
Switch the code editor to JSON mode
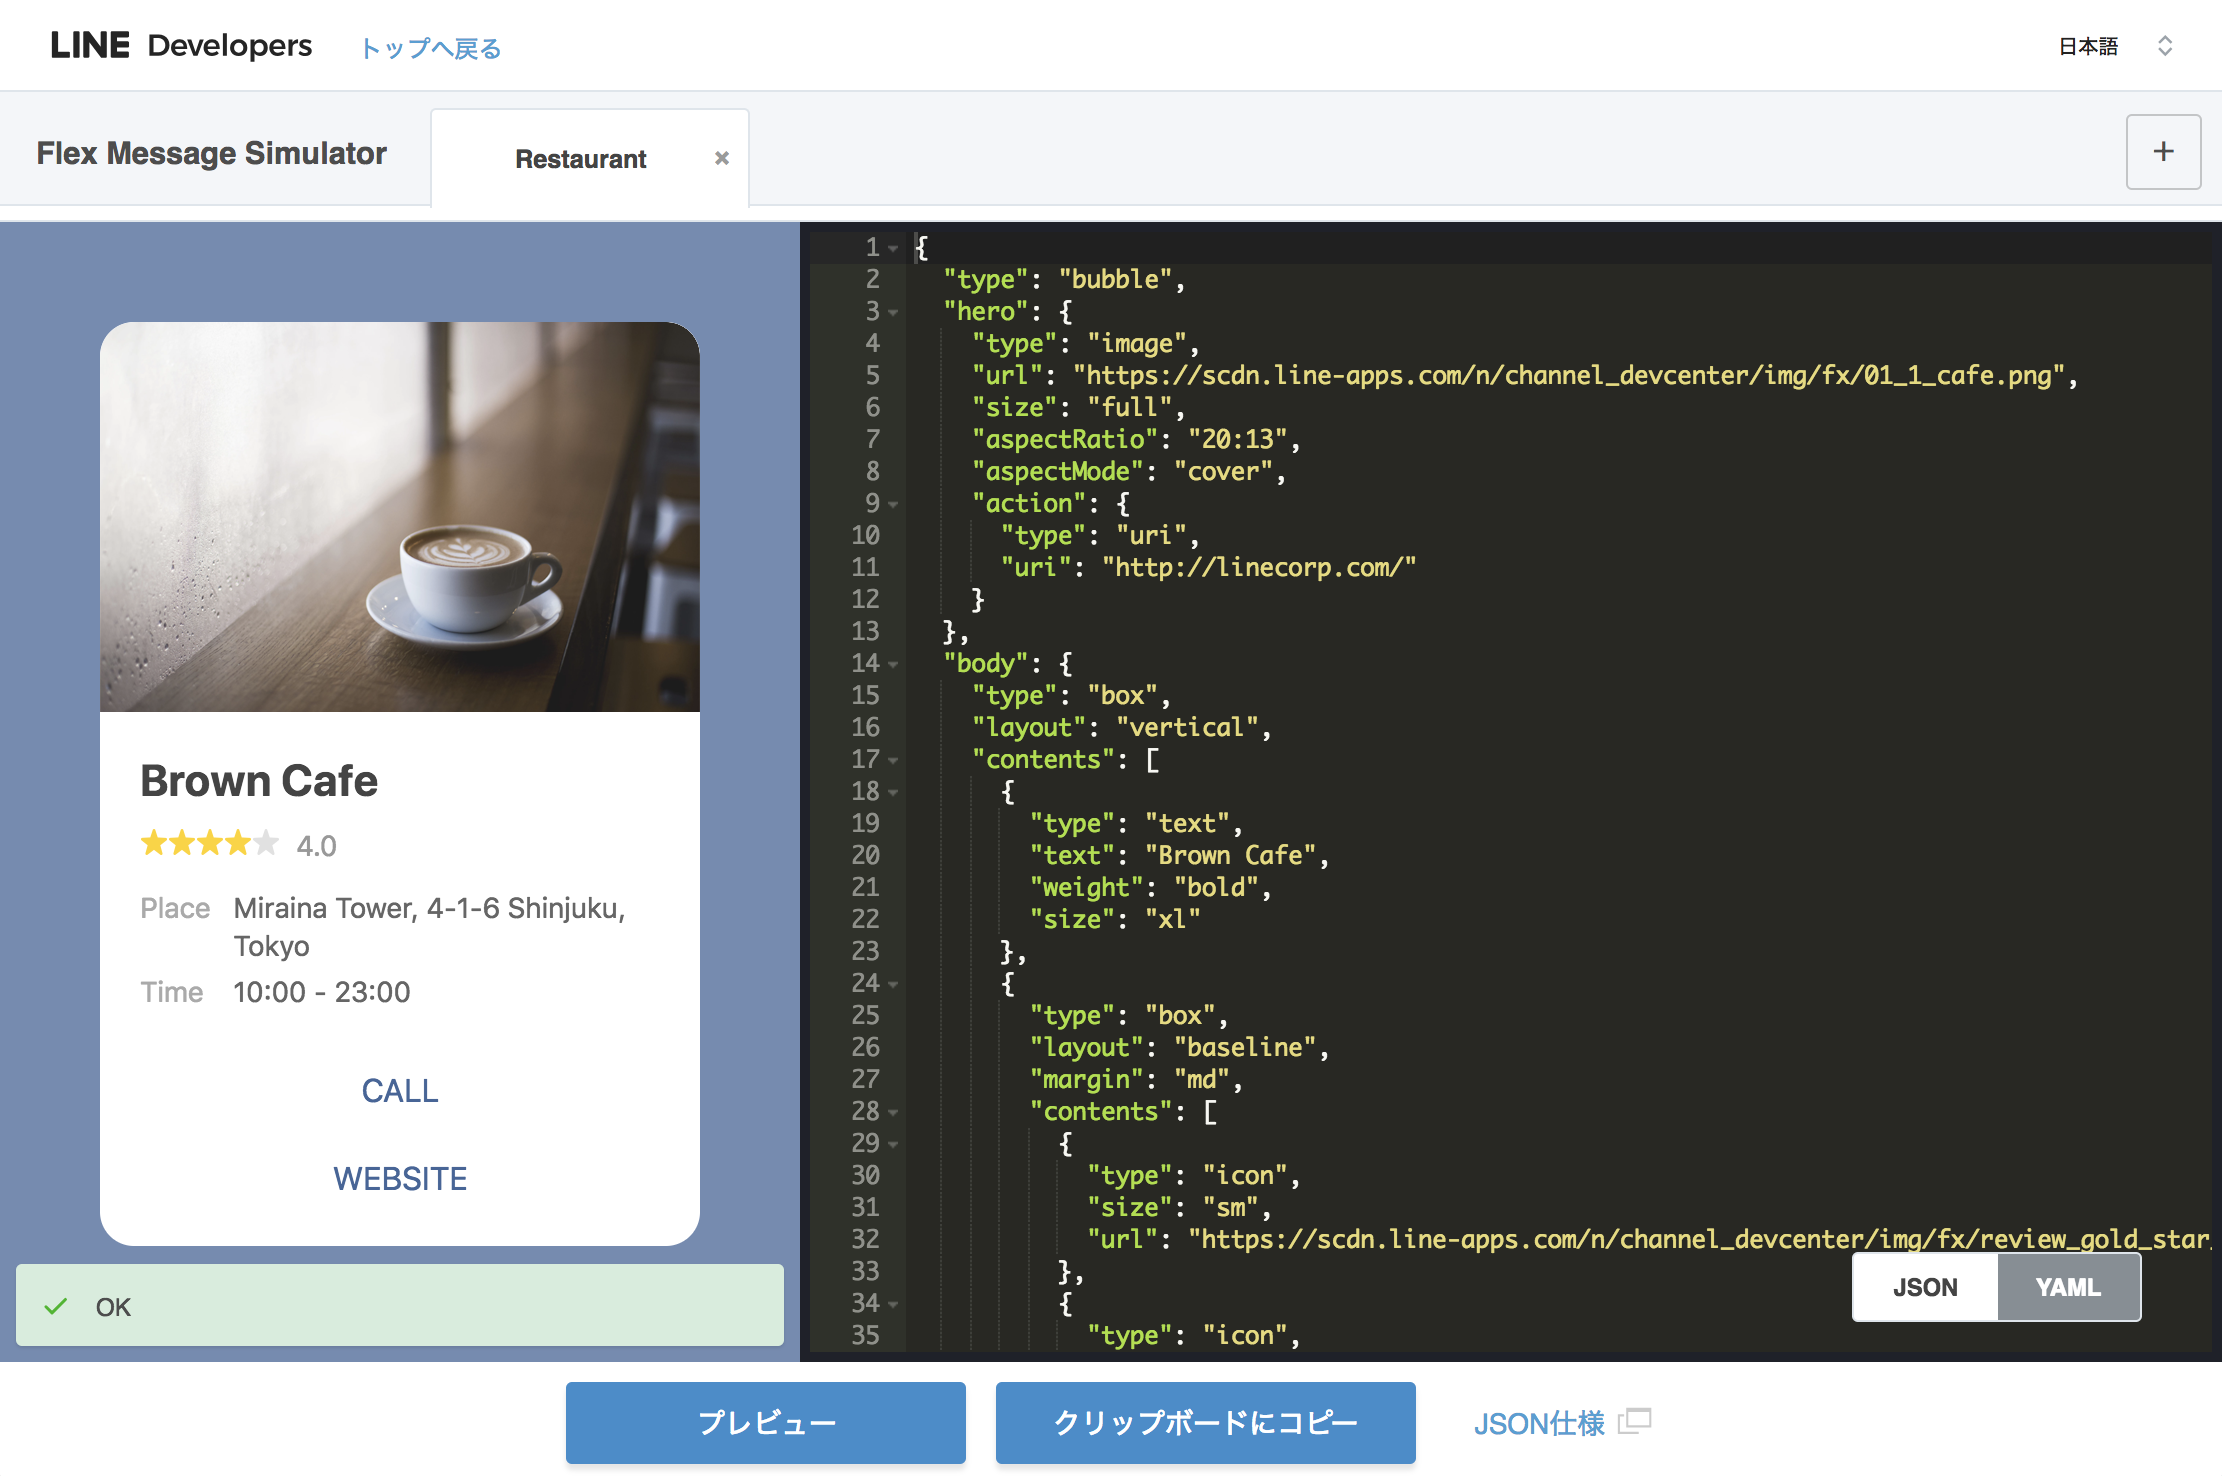pos(1925,1287)
